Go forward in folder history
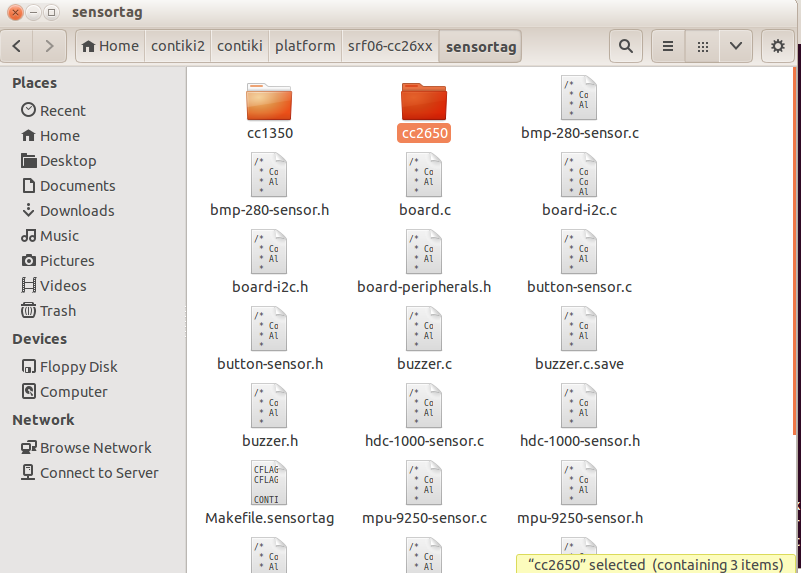Screen dimensions: 801x573 49,46
